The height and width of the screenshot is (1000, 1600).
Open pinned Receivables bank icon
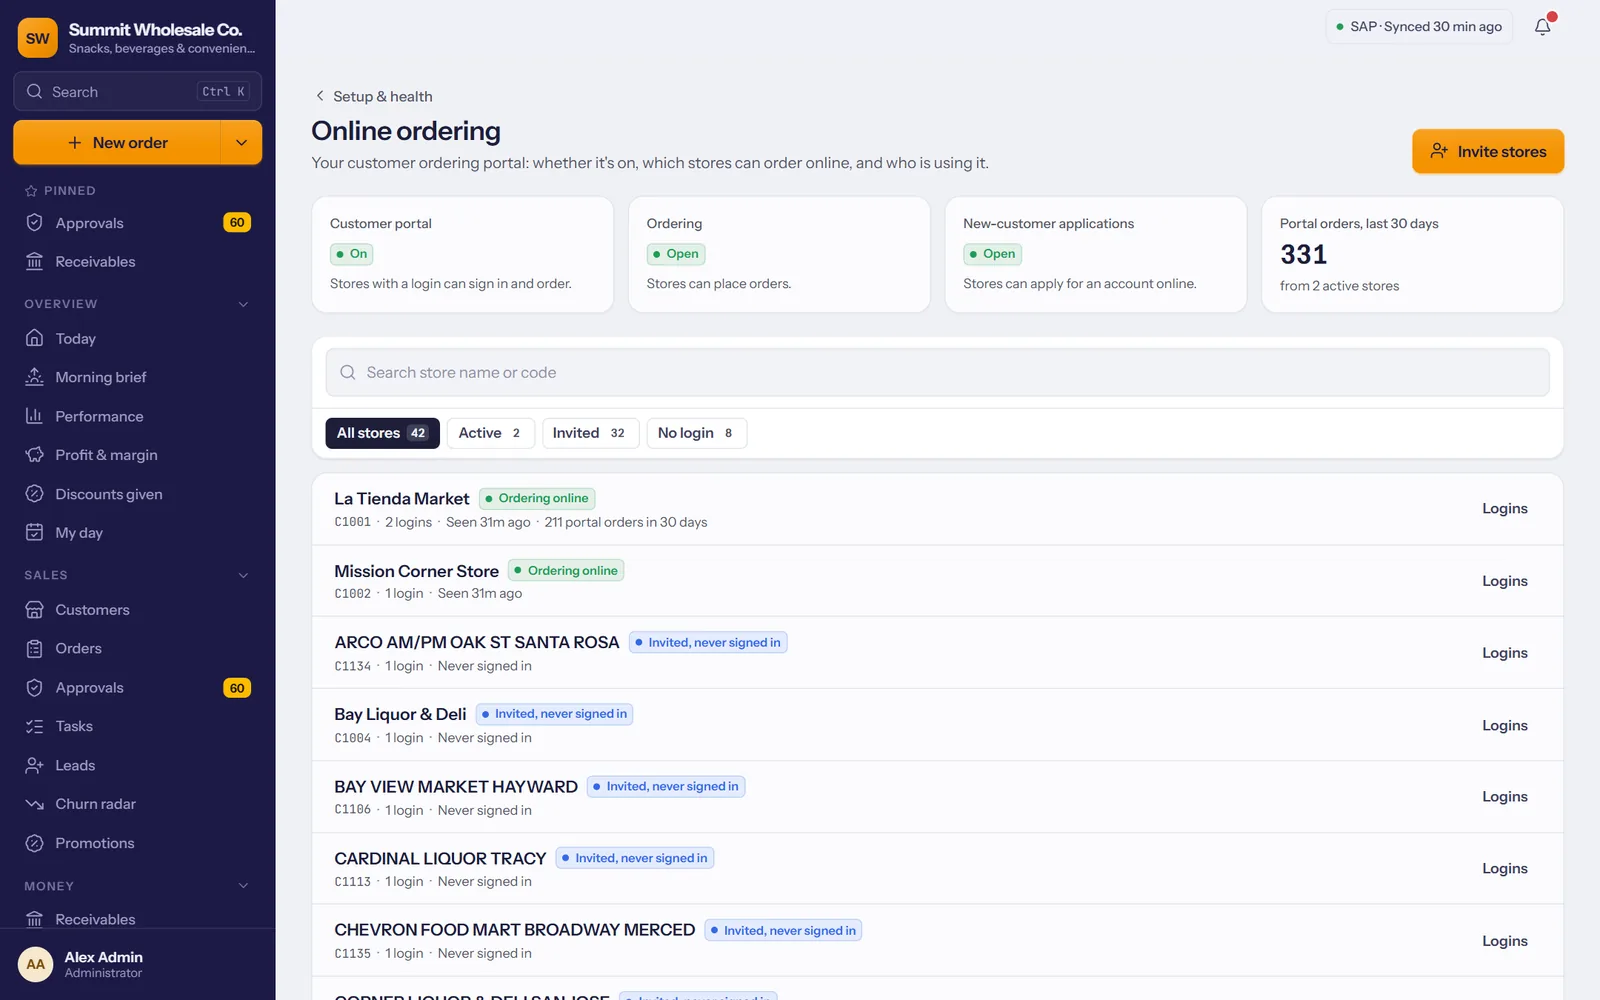[x=34, y=262]
